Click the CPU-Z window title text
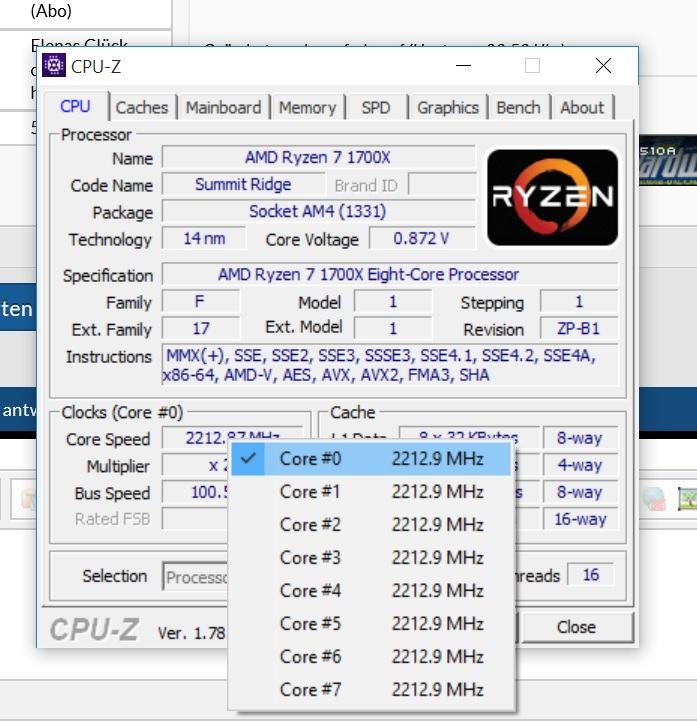The height and width of the screenshot is (723, 697). point(96,67)
